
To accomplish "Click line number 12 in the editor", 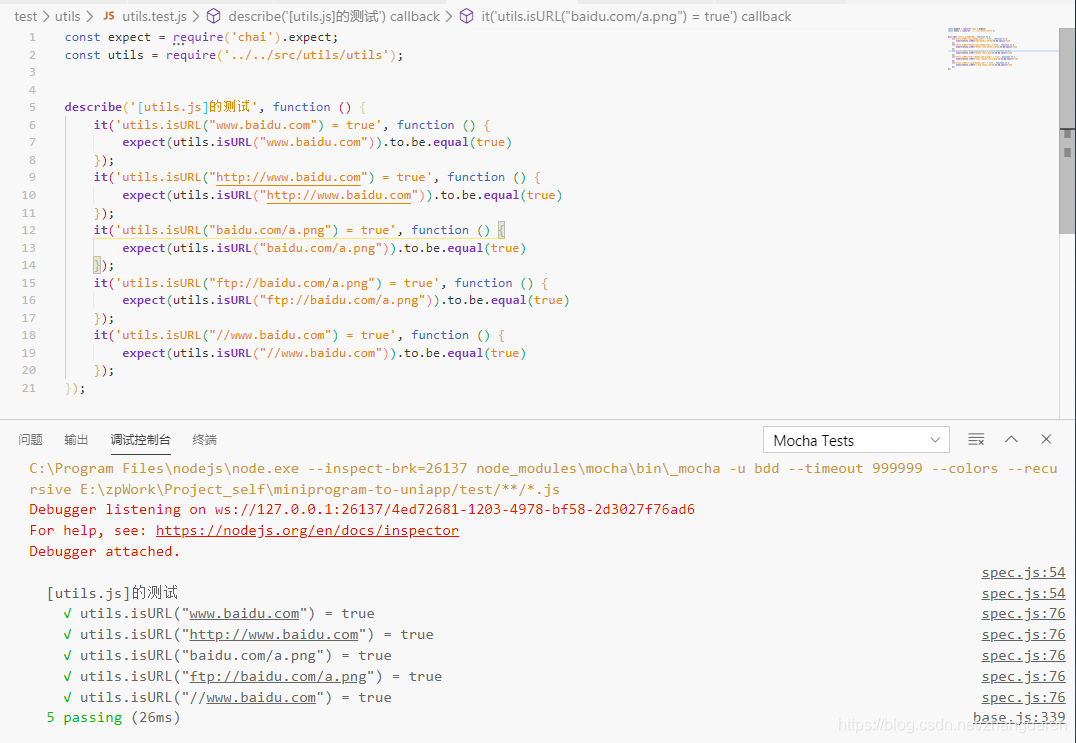I will (x=28, y=230).
